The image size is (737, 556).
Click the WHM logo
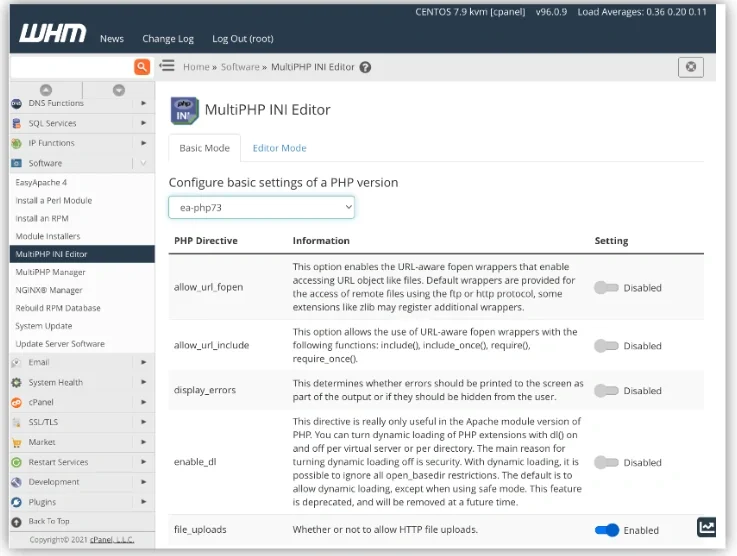pyautogui.click(x=53, y=33)
